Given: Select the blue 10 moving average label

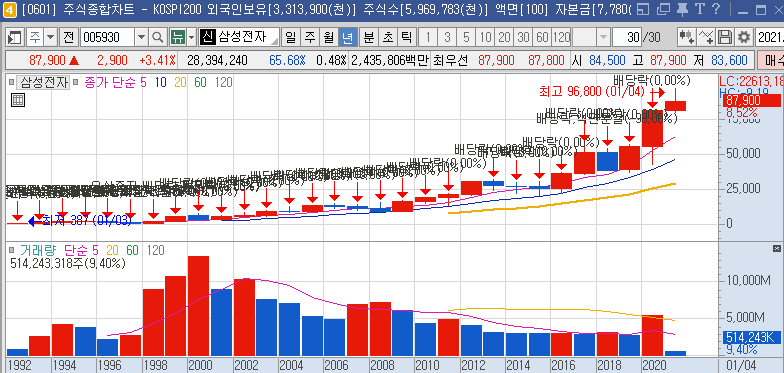Looking at the screenshot, I should point(160,82).
